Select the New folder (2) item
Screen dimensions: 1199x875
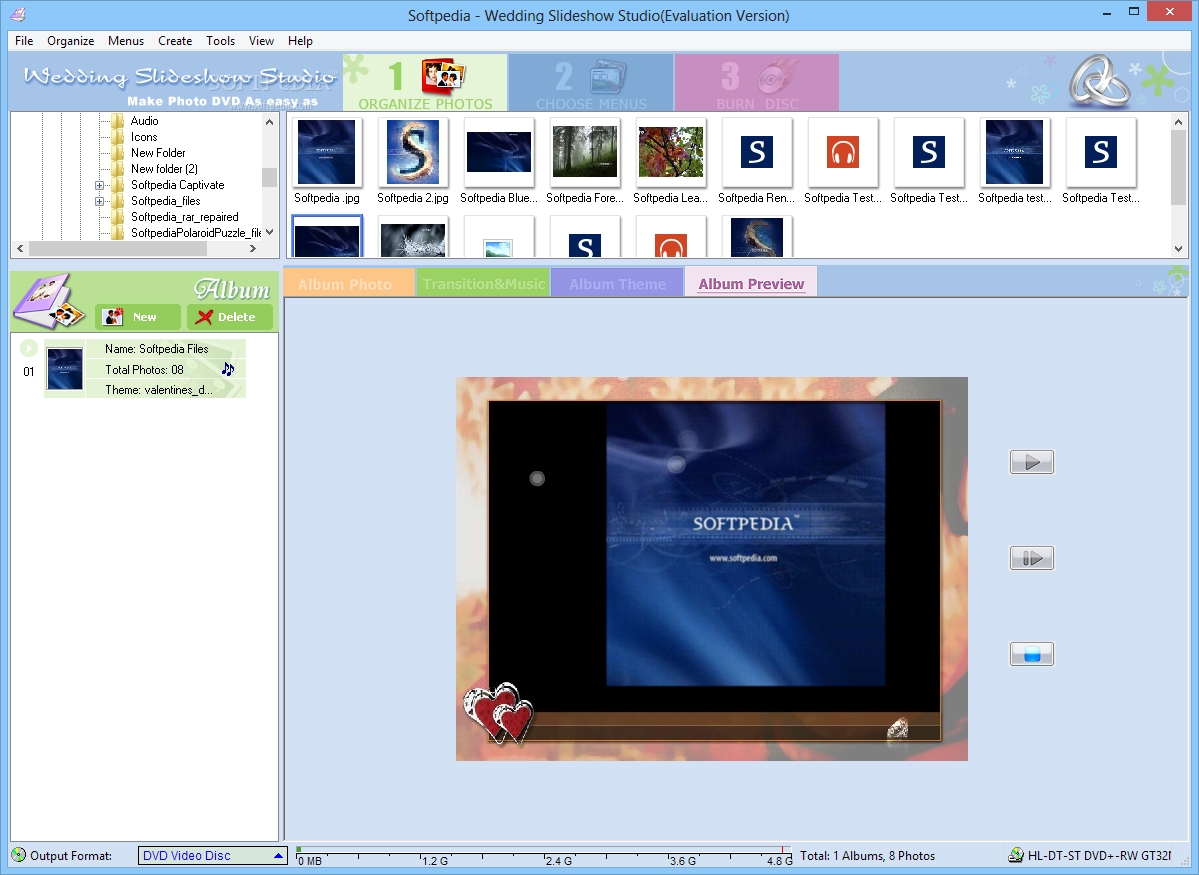164,169
